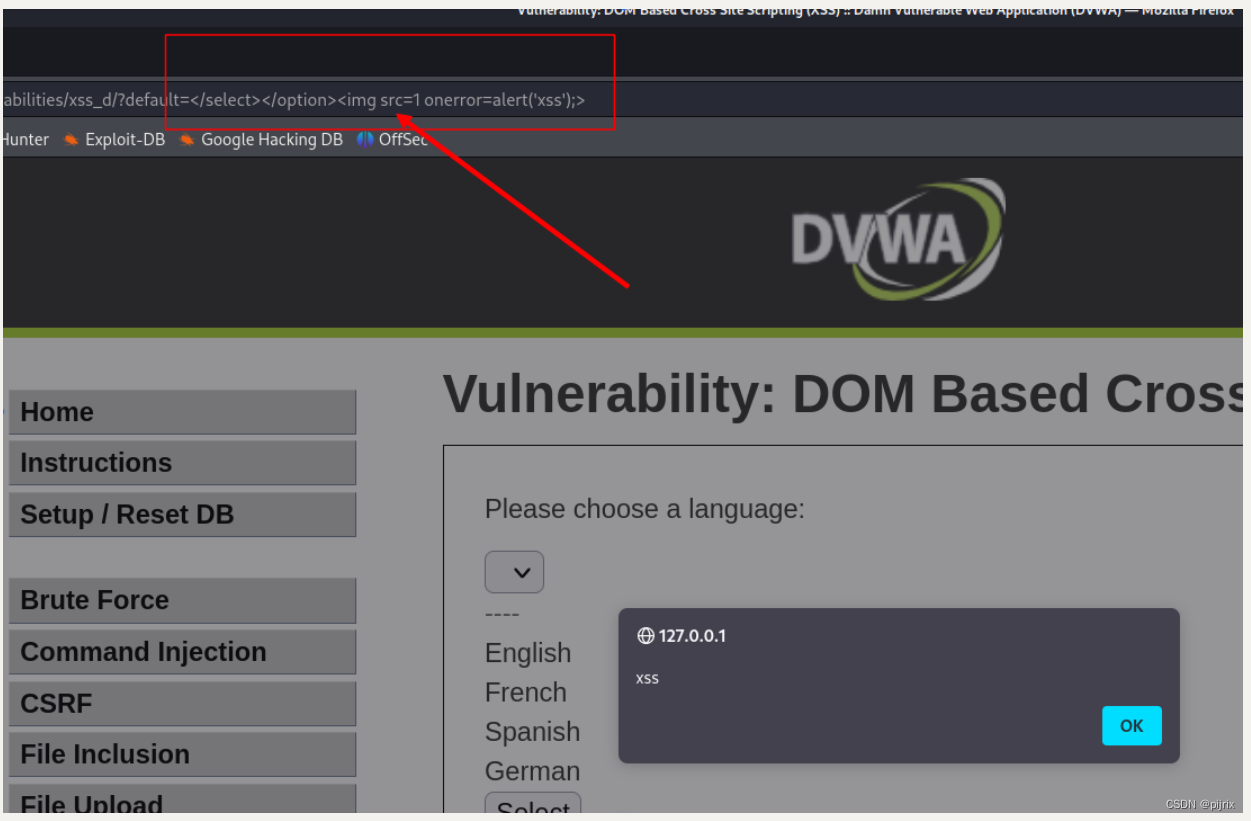Click the 'Please choose a language:' text
Viewport: 1251px width, 821px height.
coord(645,509)
